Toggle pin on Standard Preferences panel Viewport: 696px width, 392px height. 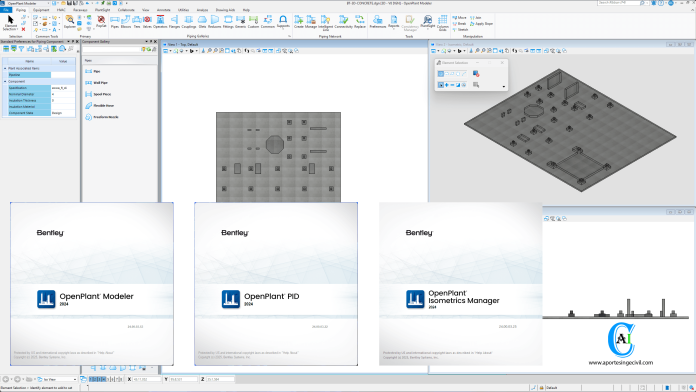click(x=73, y=42)
